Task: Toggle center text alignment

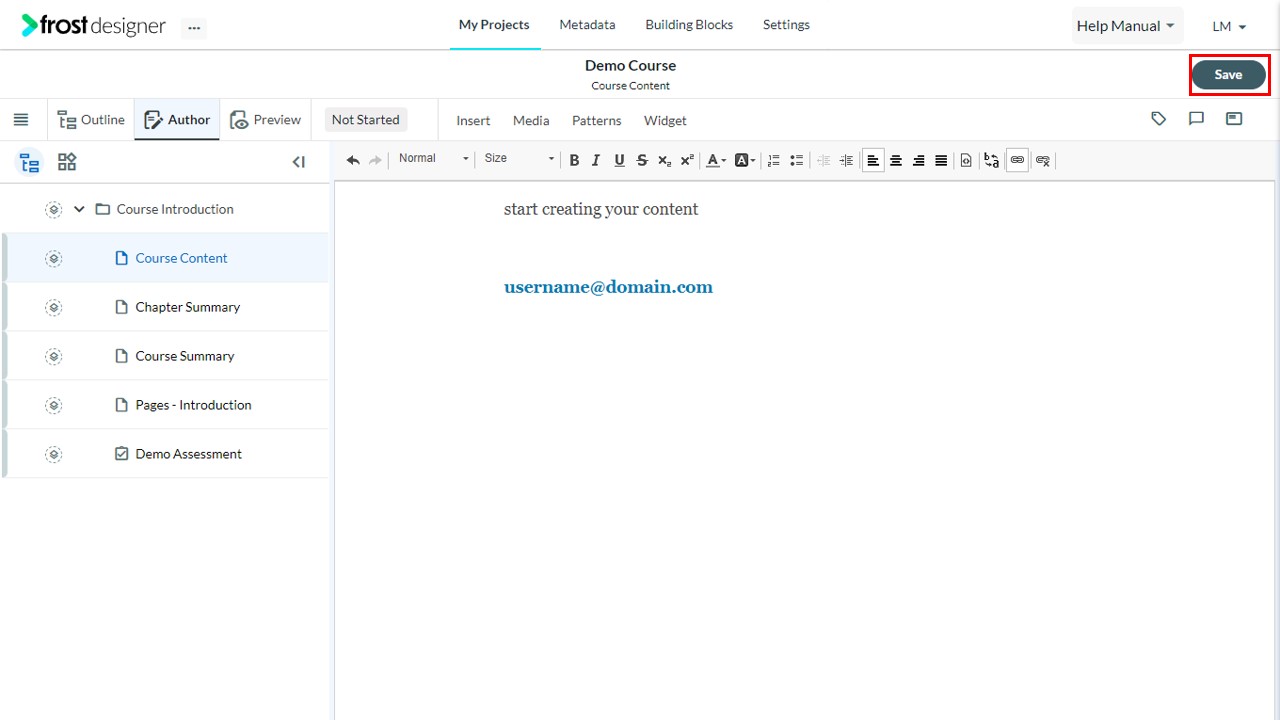Action: [896, 160]
